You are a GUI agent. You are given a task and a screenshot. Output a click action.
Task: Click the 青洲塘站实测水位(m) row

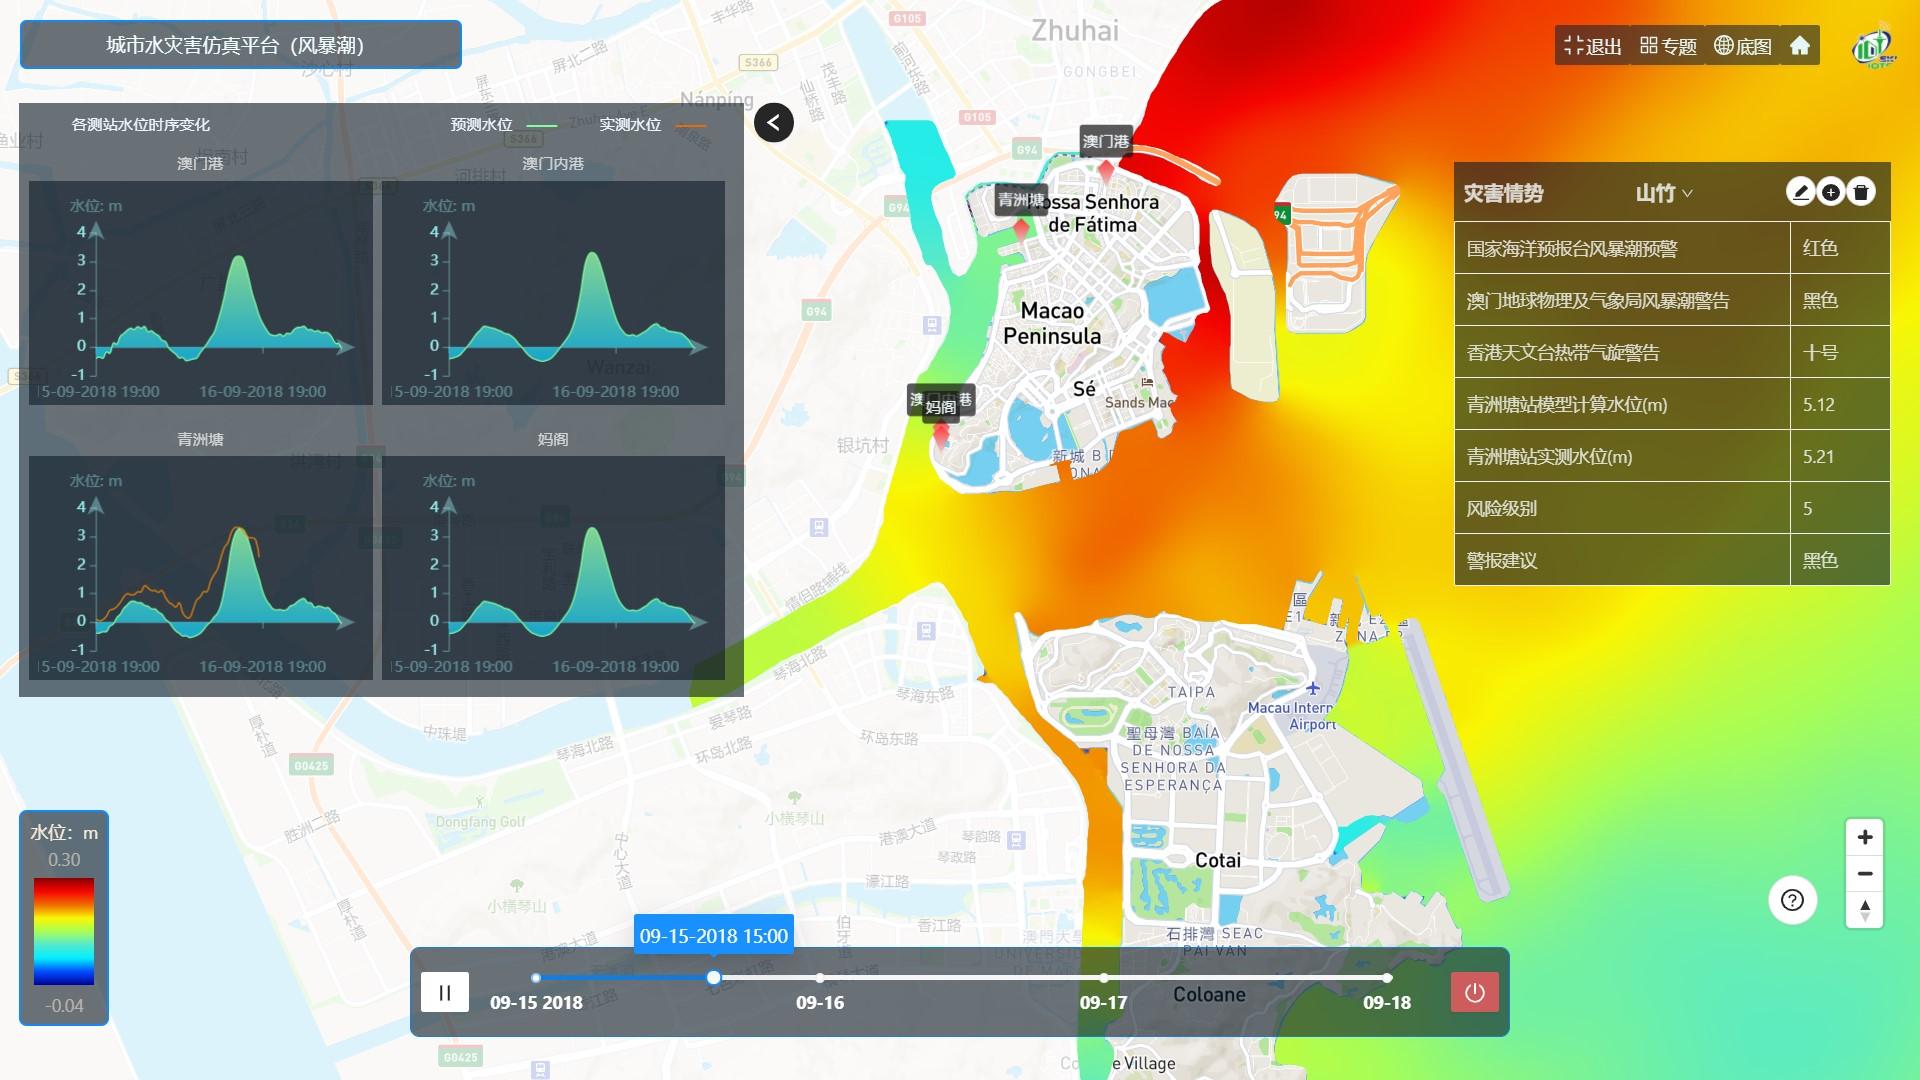[x=1672, y=456]
